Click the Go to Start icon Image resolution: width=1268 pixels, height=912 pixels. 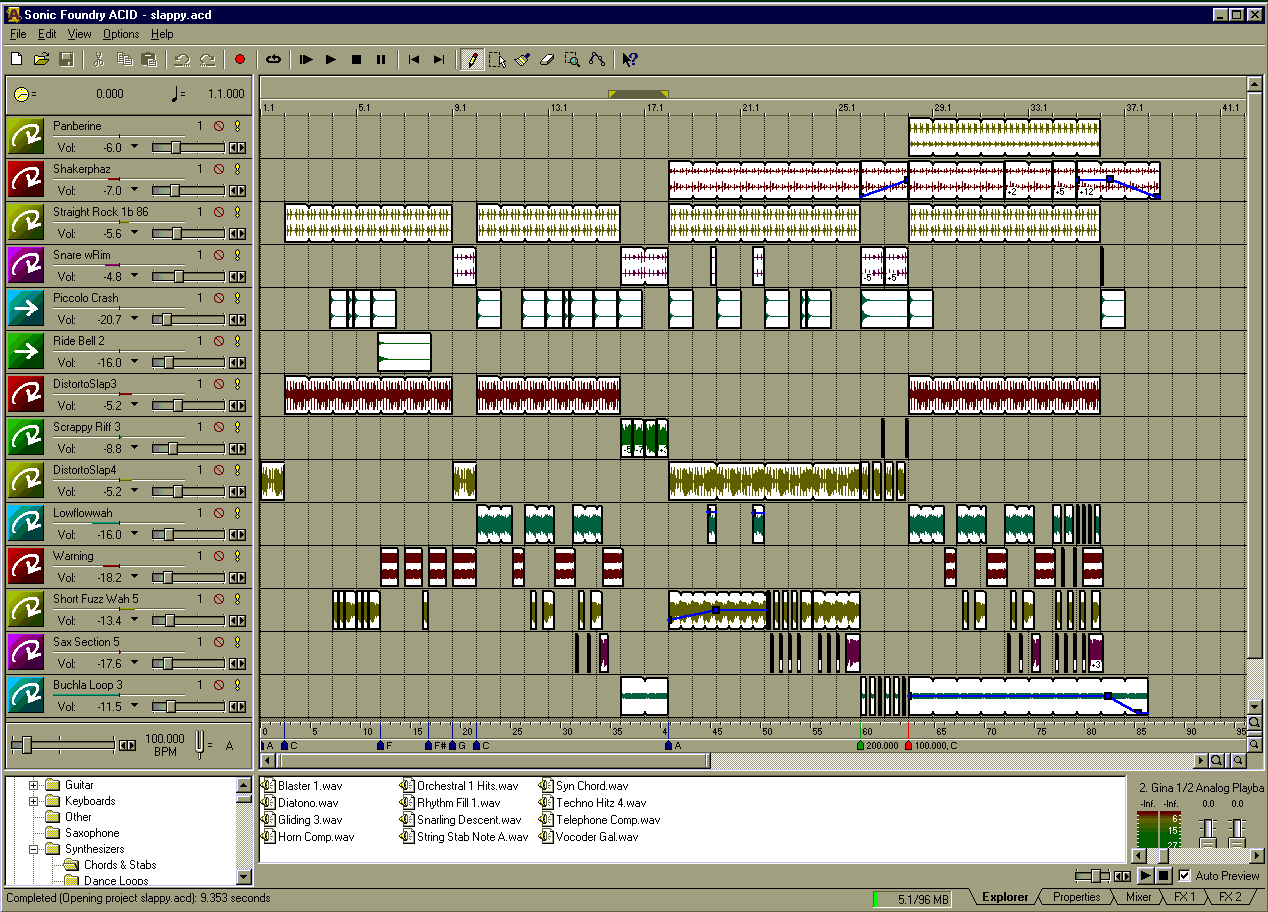pyautogui.click(x=414, y=60)
